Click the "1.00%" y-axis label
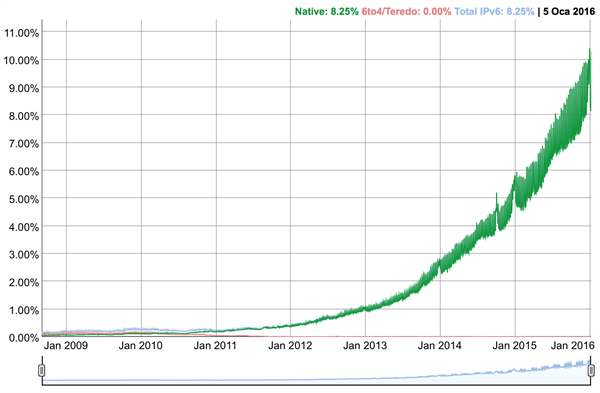The height and width of the screenshot is (393, 600). pyautogui.click(x=24, y=310)
